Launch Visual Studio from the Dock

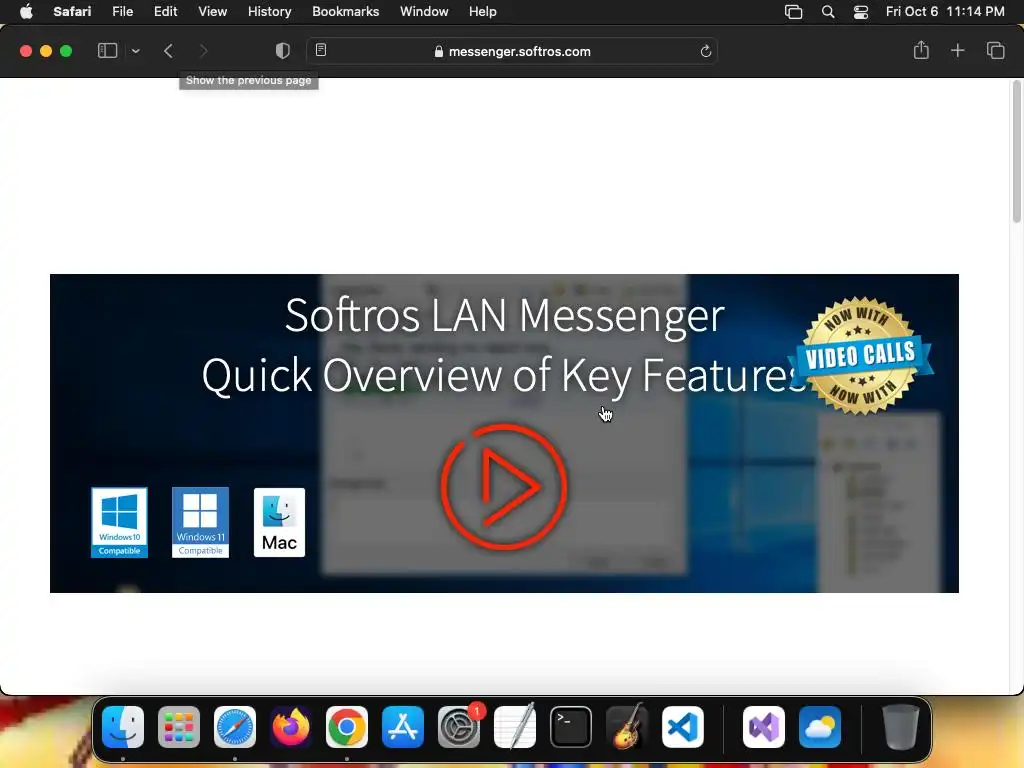764,727
